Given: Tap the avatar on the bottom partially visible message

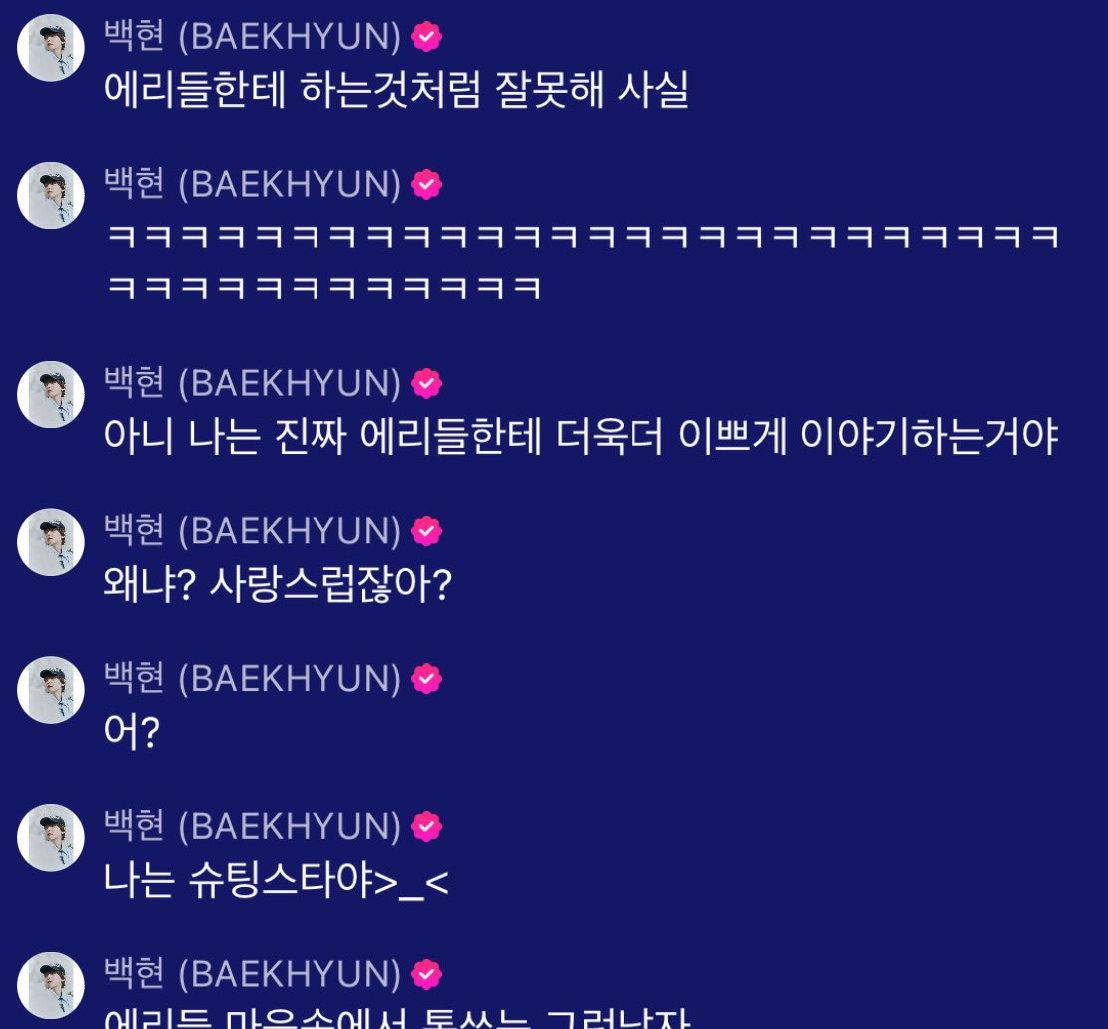Looking at the screenshot, I should point(51,985).
